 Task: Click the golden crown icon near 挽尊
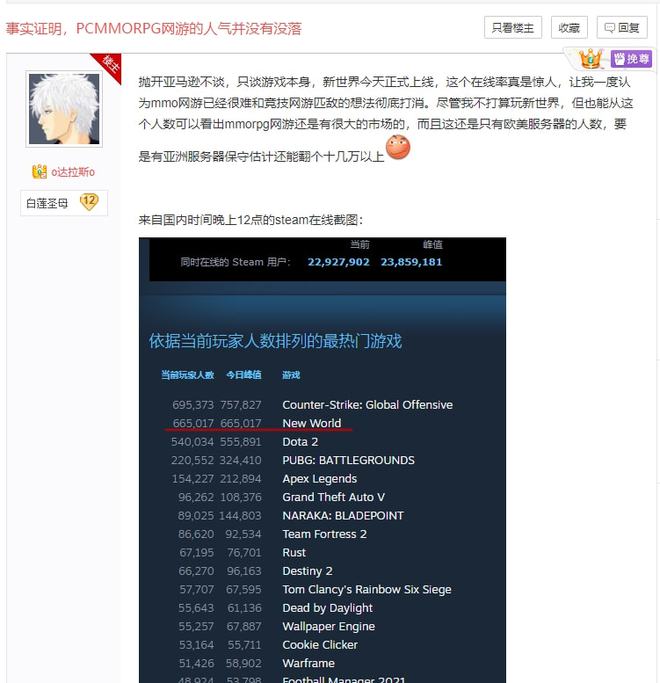click(590, 58)
